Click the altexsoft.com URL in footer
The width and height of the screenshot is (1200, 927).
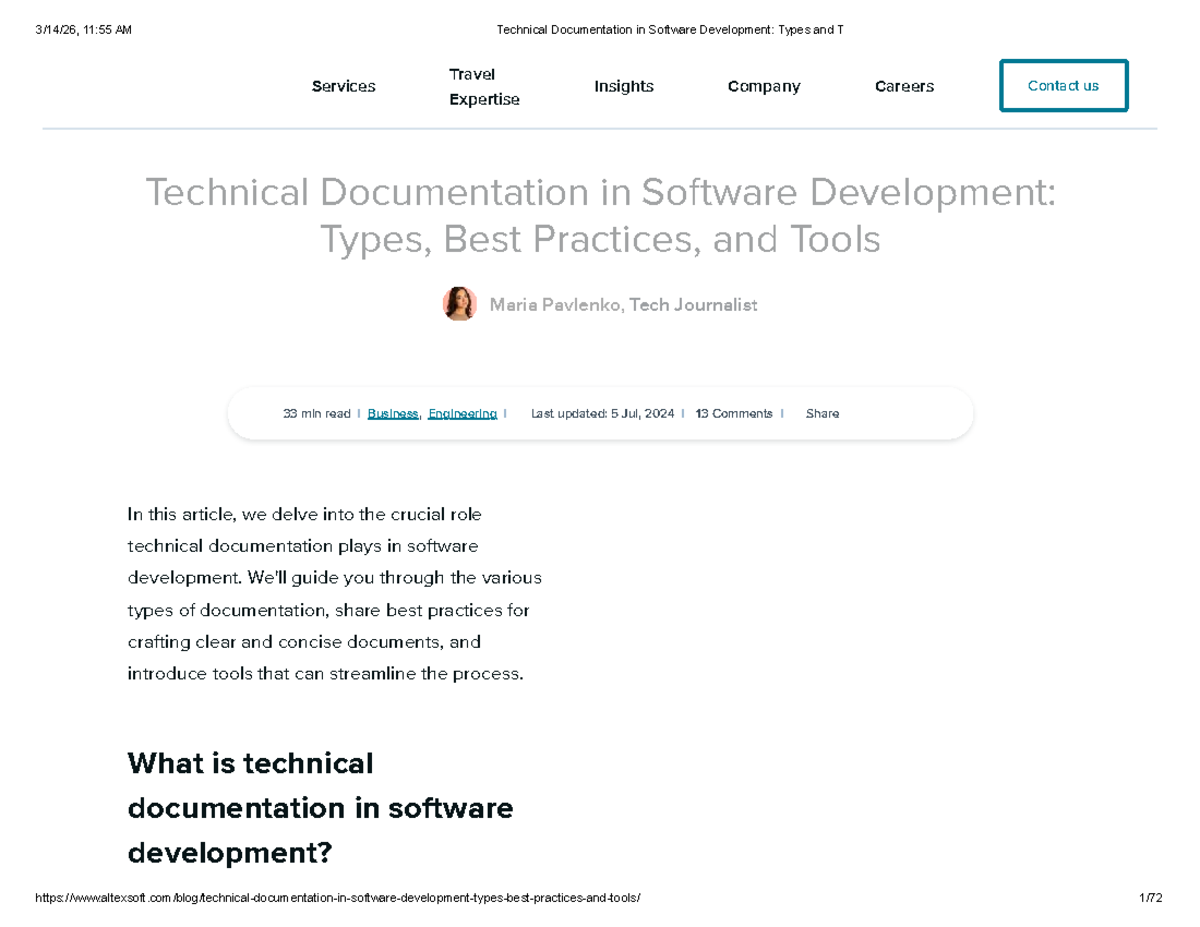[337, 898]
